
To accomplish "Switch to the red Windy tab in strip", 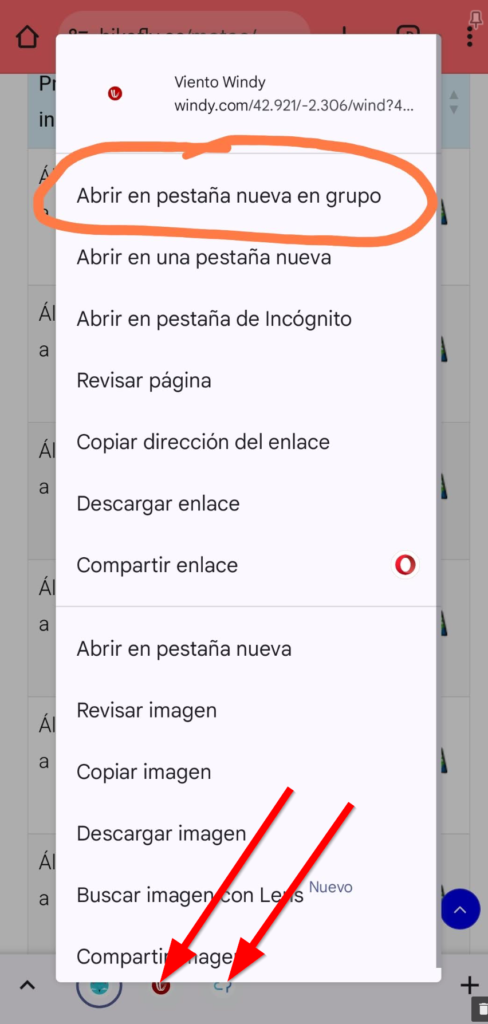I will click(x=161, y=987).
